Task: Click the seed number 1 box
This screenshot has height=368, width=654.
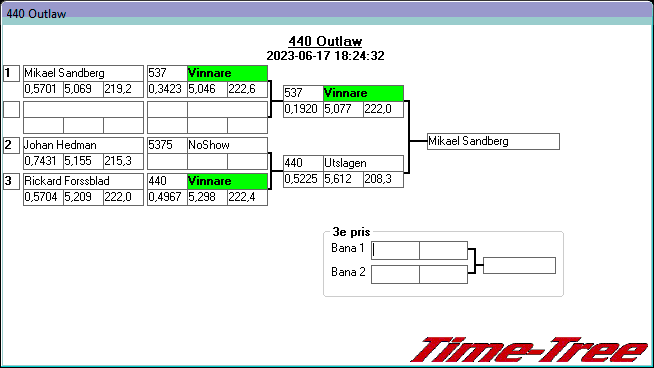Action: [12, 73]
